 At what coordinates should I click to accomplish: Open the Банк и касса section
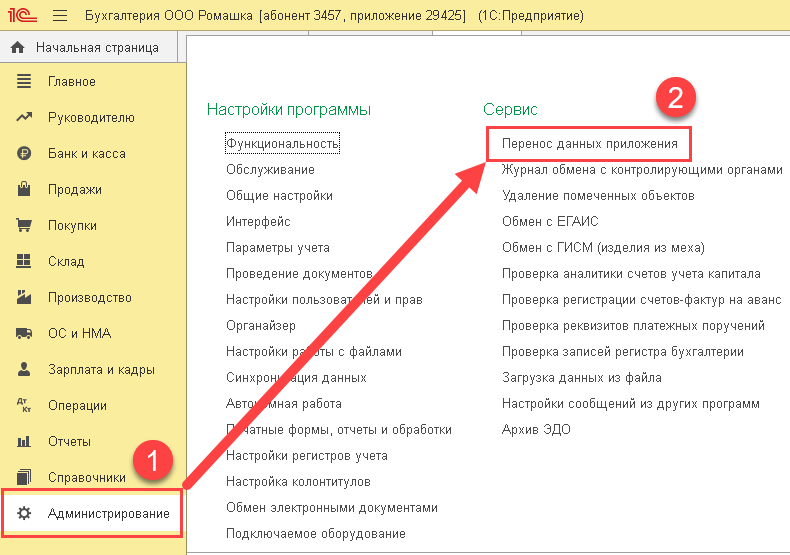pos(87,154)
